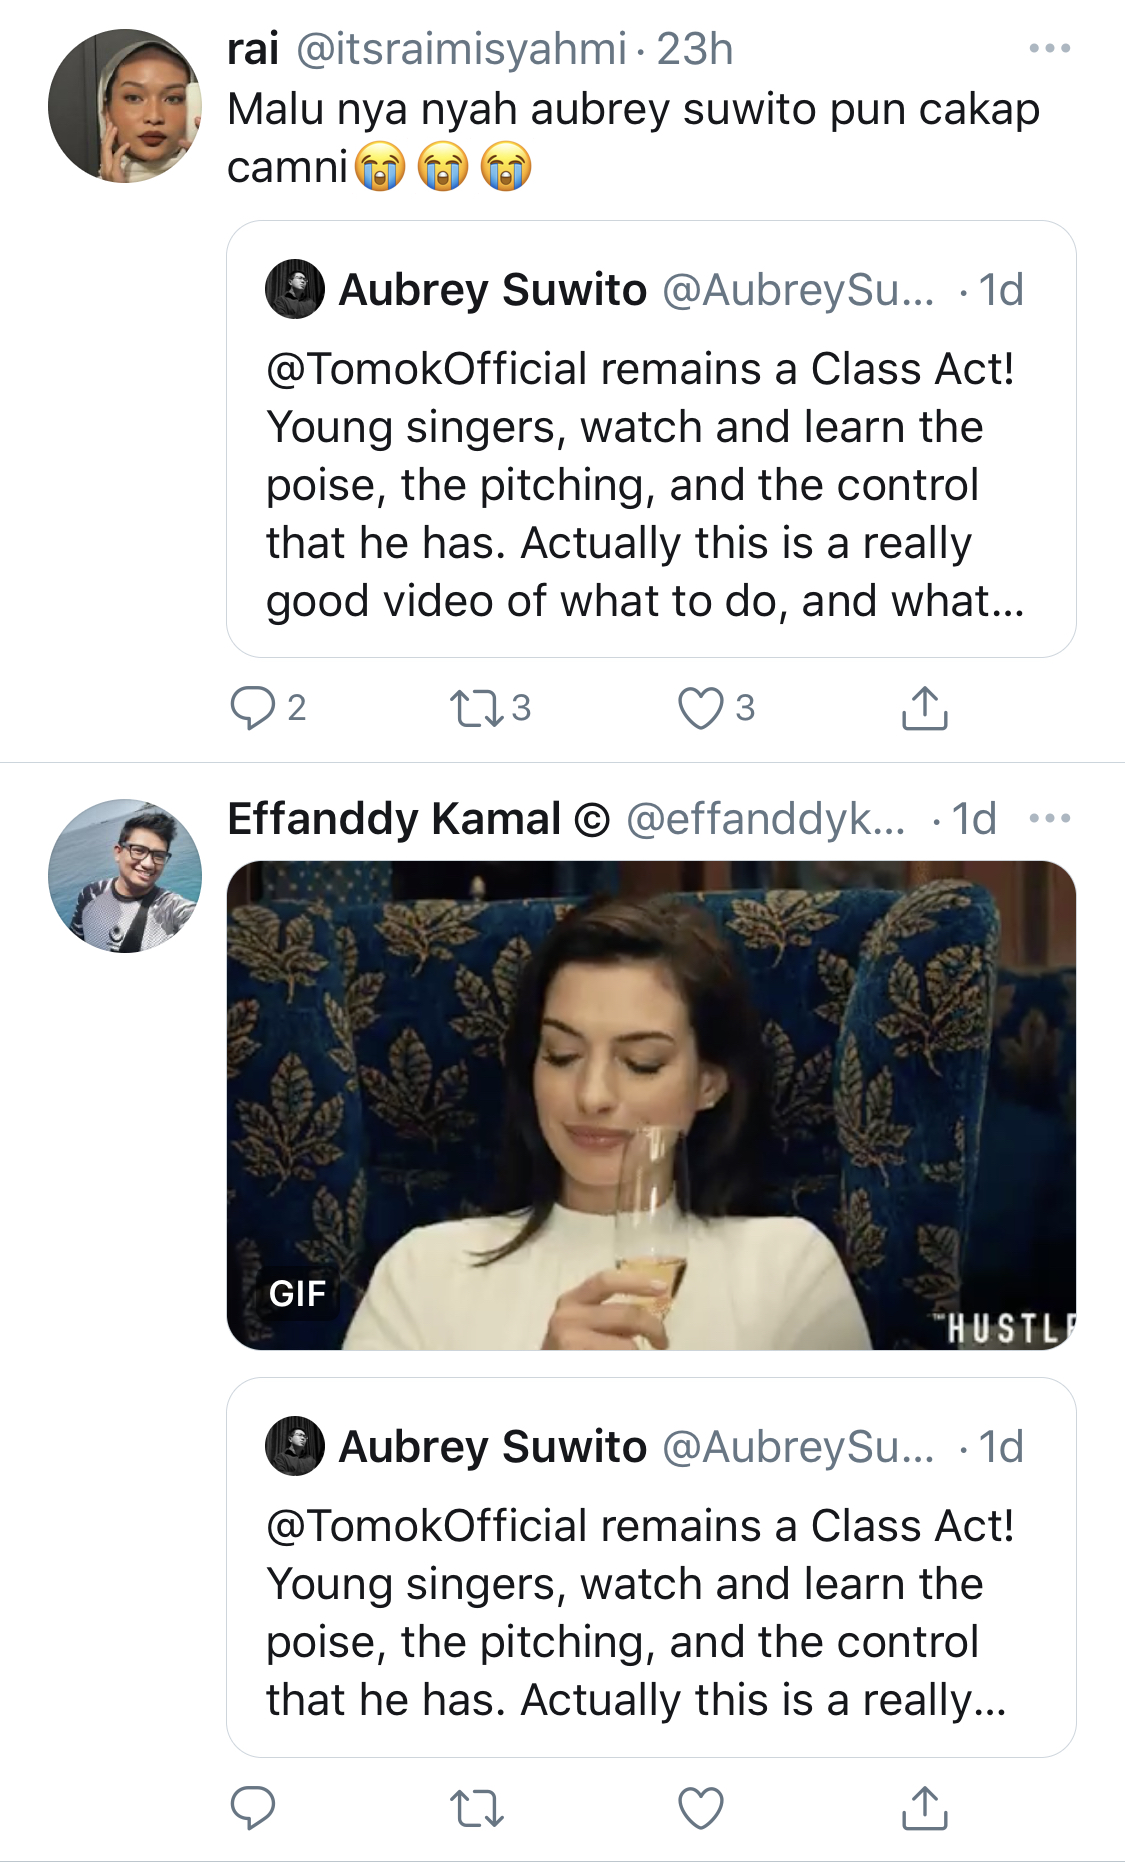Share Effanddy Kamal's tweet
This screenshot has width=1125, height=1862.
tap(924, 1808)
